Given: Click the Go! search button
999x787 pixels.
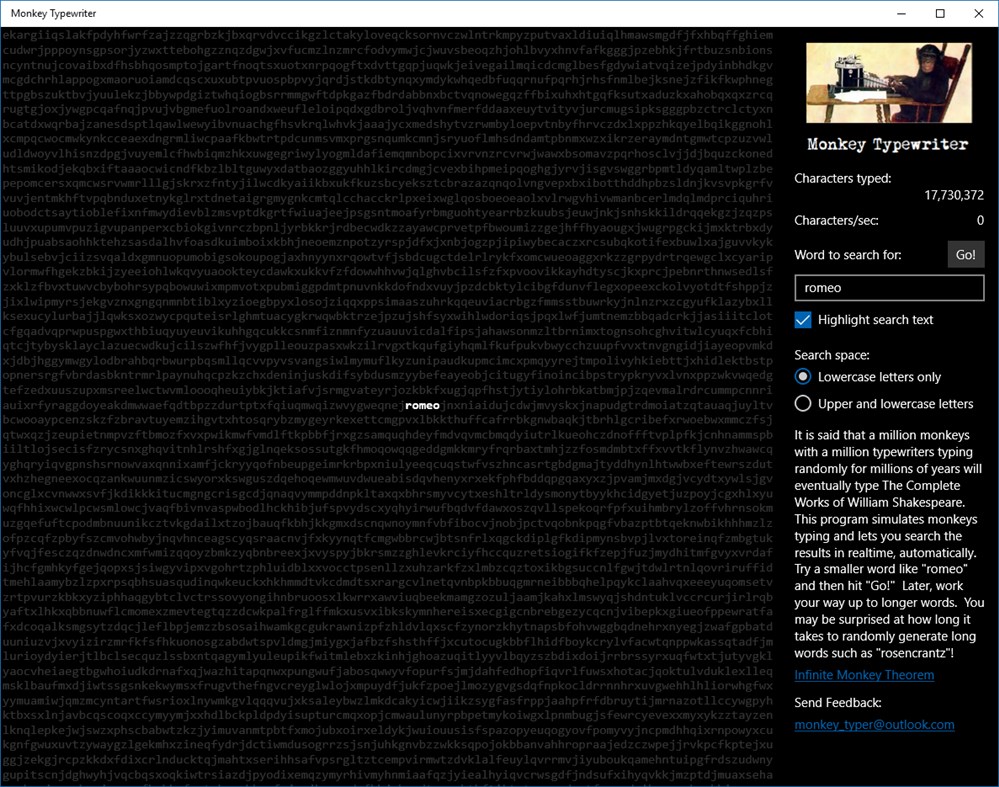Looking at the screenshot, I should (x=964, y=254).
